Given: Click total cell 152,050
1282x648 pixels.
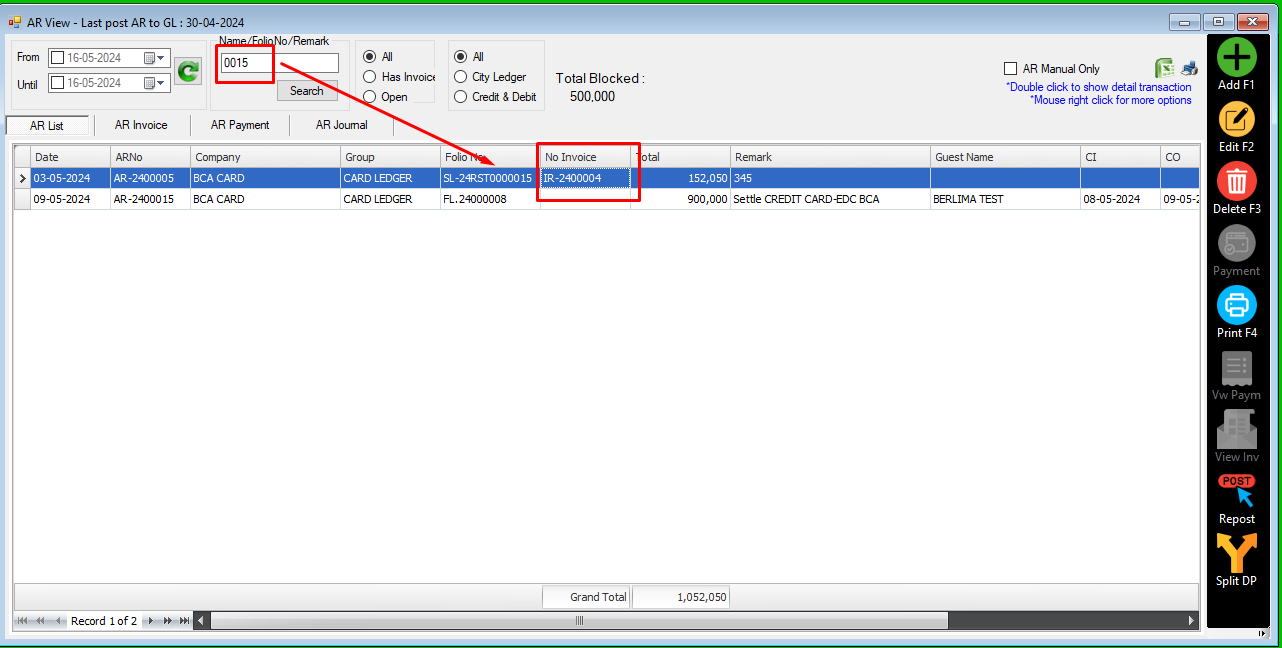Looking at the screenshot, I should coord(680,178).
